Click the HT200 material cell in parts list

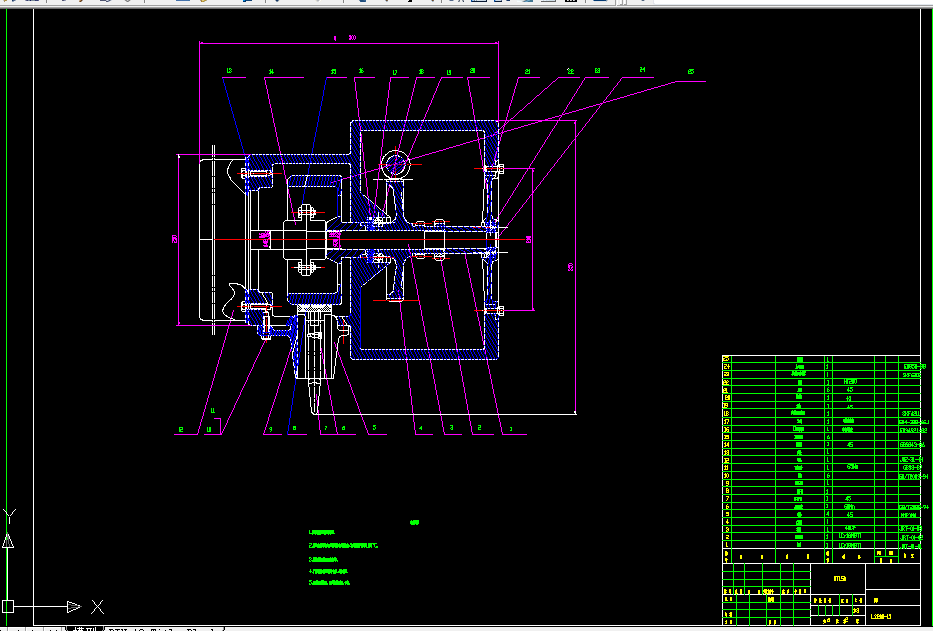850,382
